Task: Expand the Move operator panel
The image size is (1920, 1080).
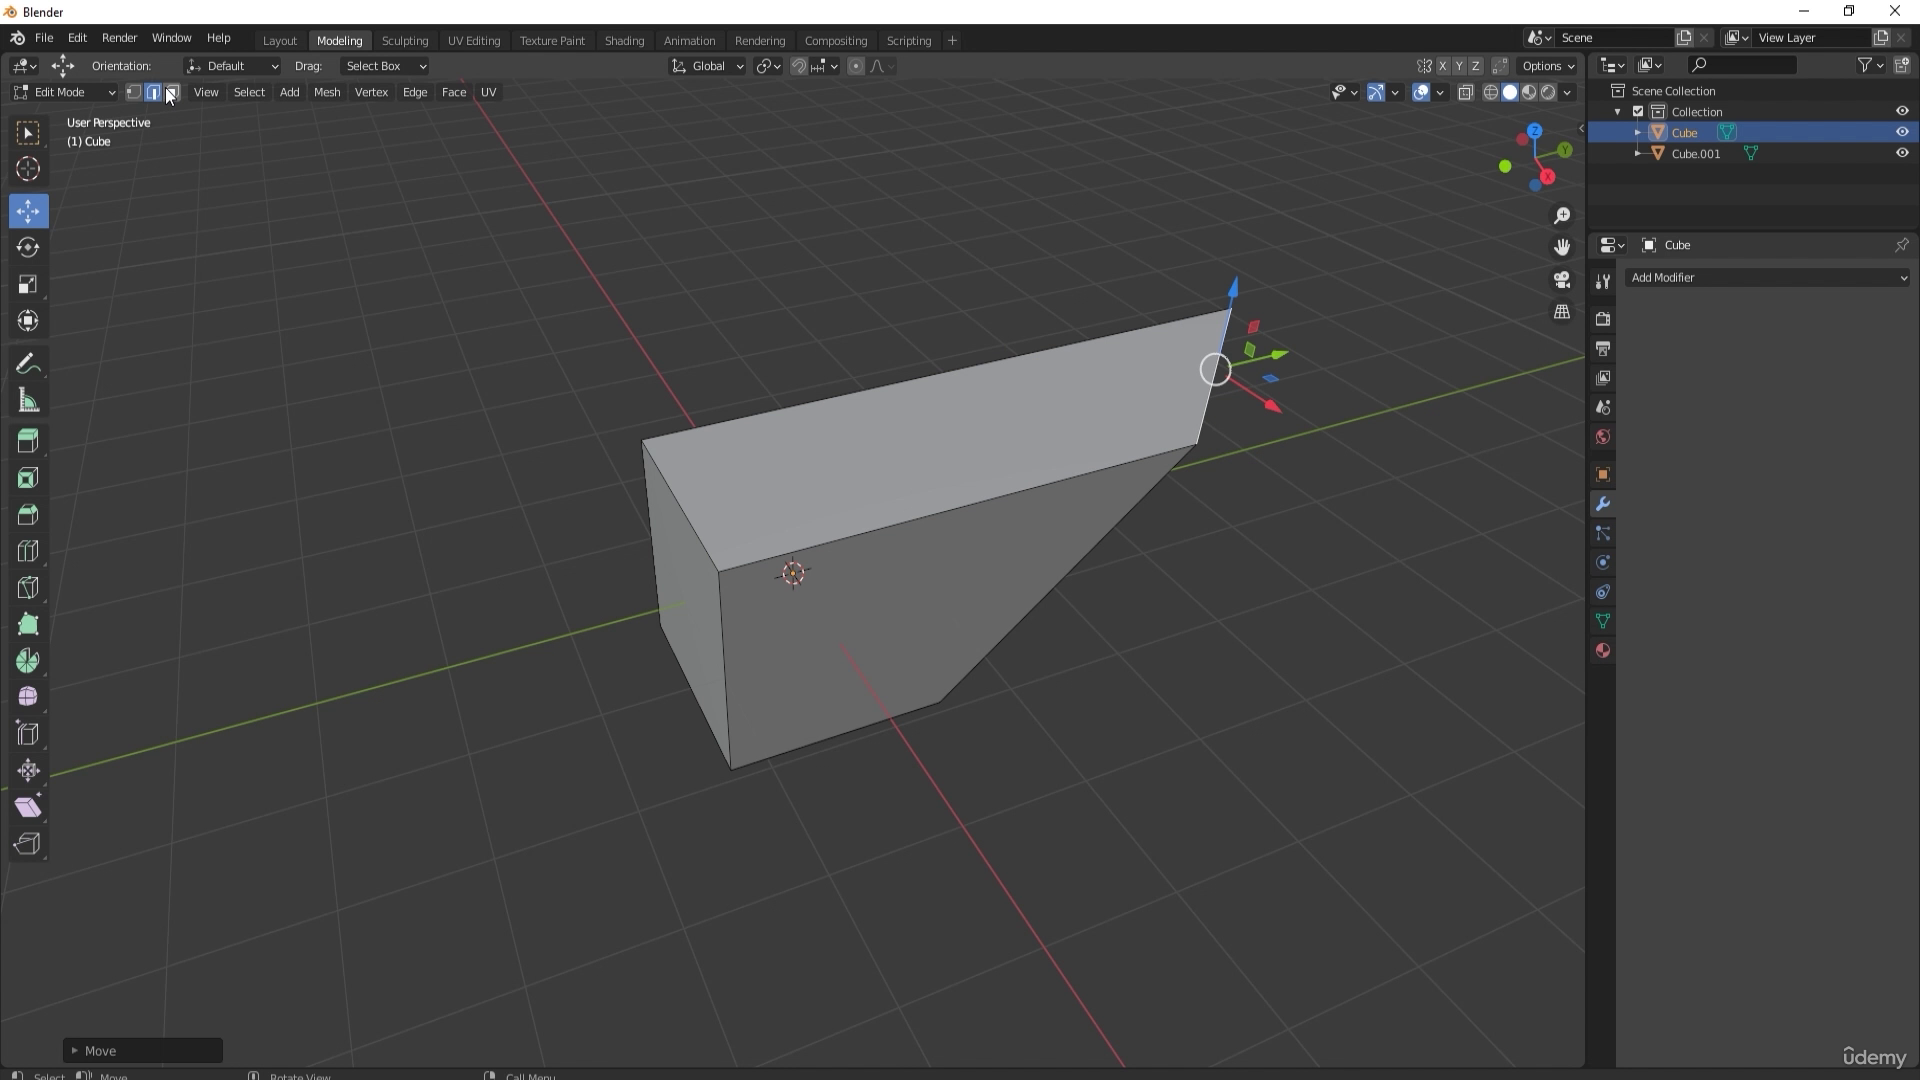Action: pos(75,1051)
